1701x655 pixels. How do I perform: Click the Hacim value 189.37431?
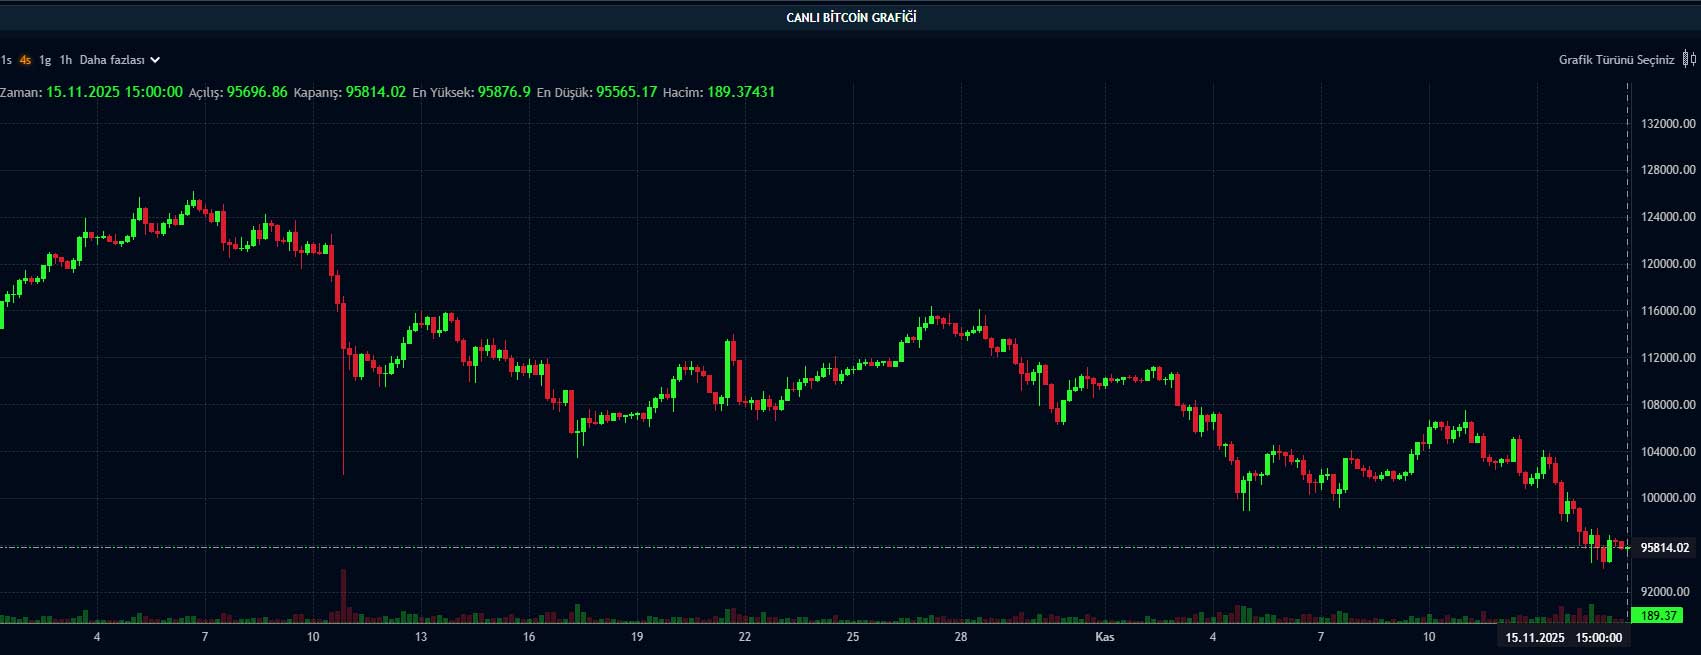tap(741, 92)
